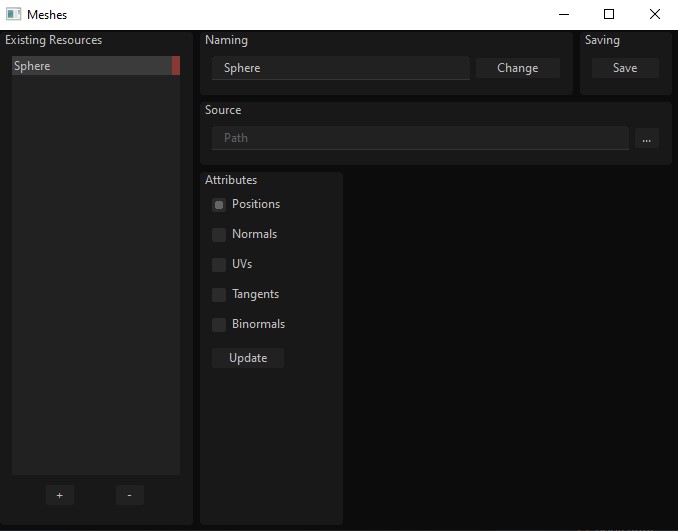Maximize the Meshes window
Viewport: 678px width, 531px height.
[x=609, y=14]
